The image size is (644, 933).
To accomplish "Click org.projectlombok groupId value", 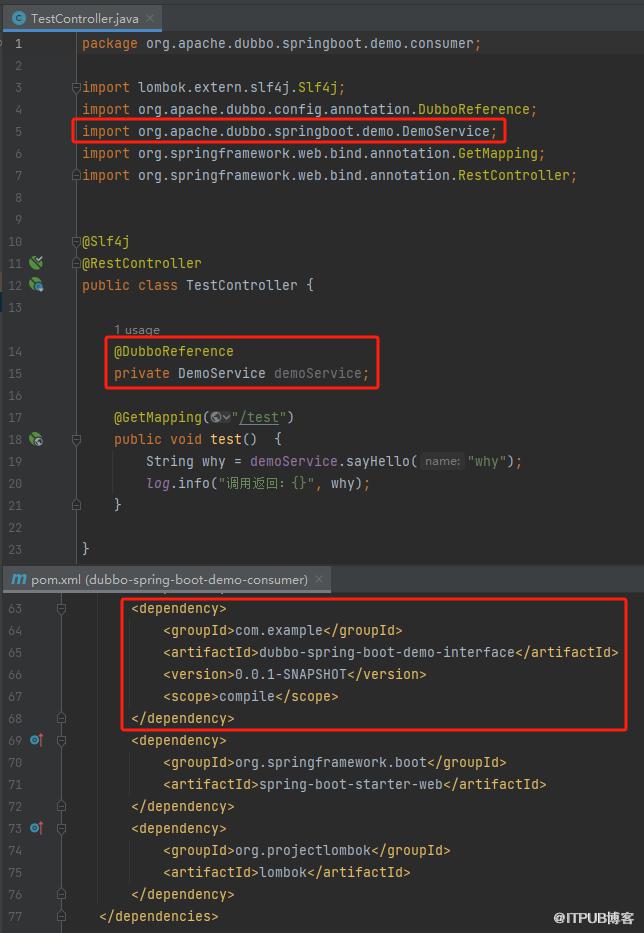I will click(x=303, y=850).
